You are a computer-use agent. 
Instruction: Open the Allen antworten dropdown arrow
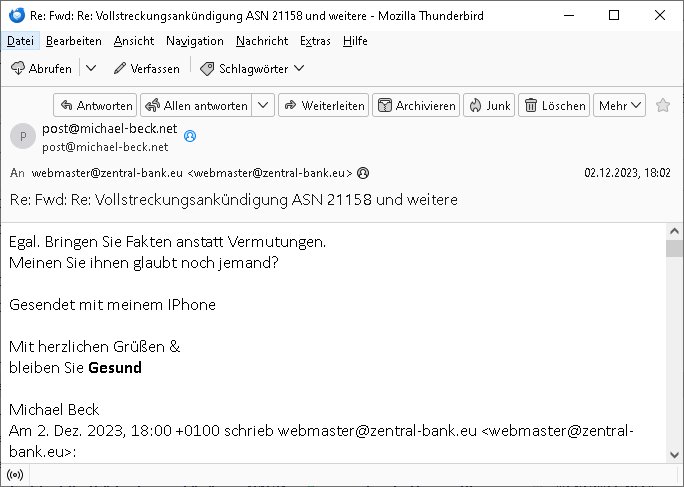263,105
